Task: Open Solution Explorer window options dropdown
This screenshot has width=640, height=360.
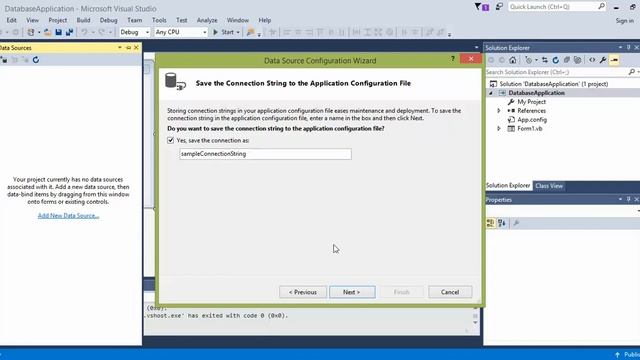Action: pos(620,48)
